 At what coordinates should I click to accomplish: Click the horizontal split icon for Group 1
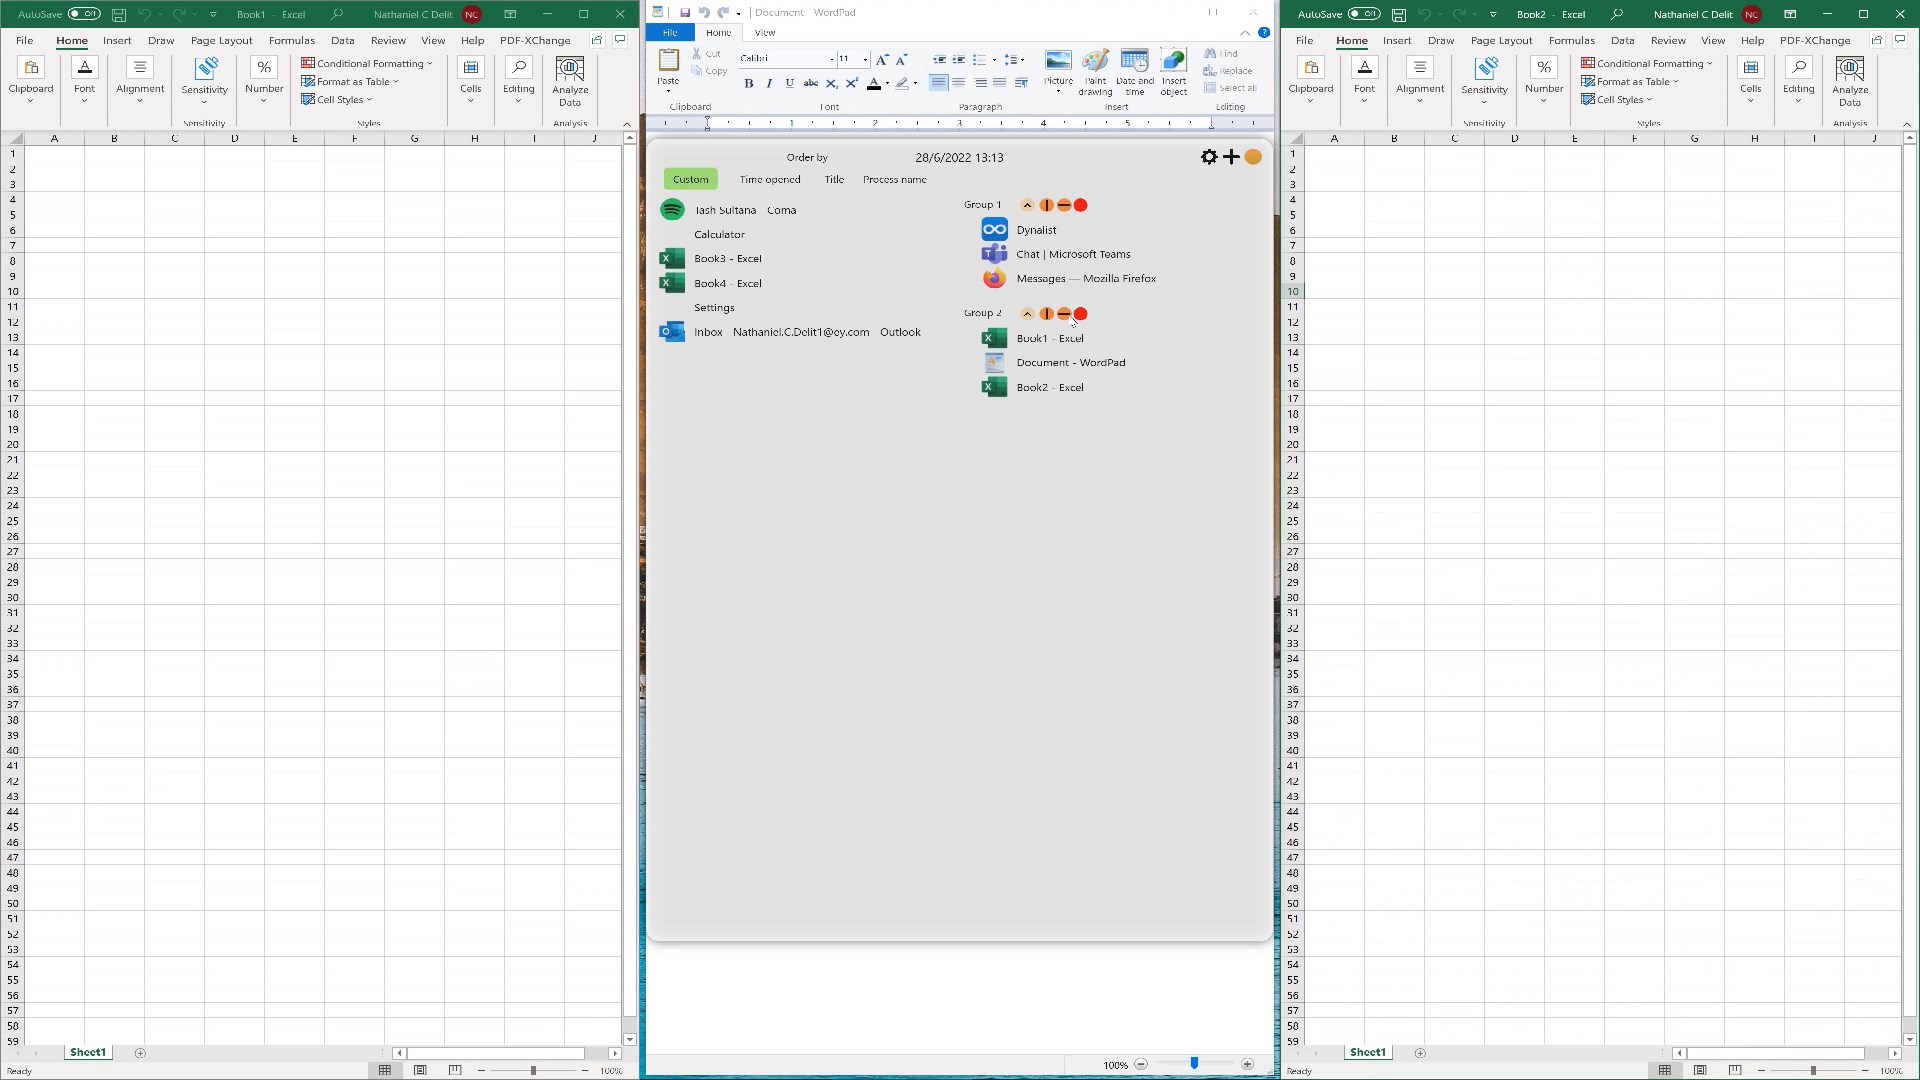[1064, 205]
